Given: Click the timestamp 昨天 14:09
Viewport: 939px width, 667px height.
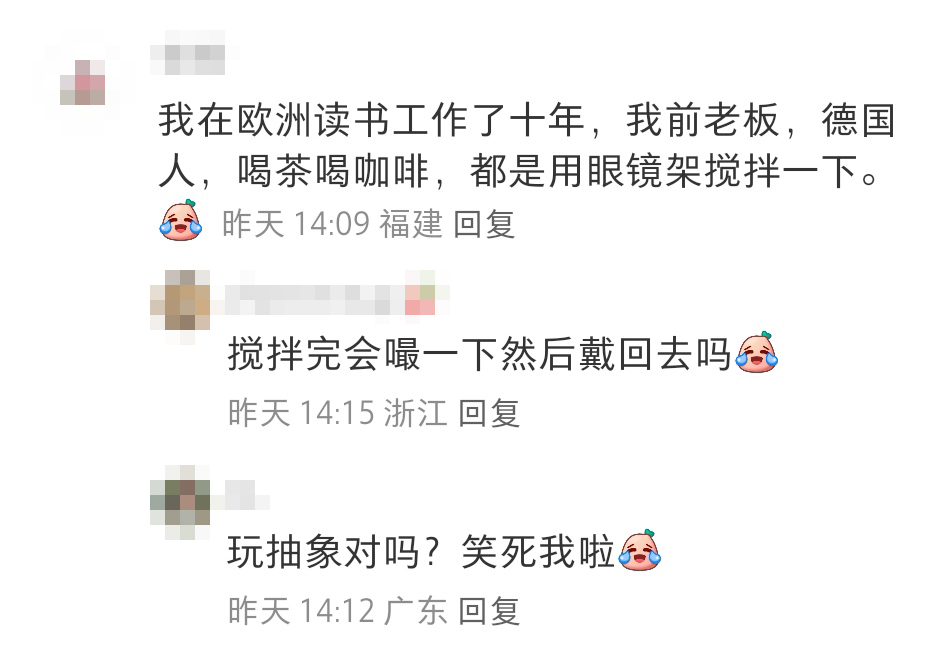Looking at the screenshot, I should tap(296, 225).
